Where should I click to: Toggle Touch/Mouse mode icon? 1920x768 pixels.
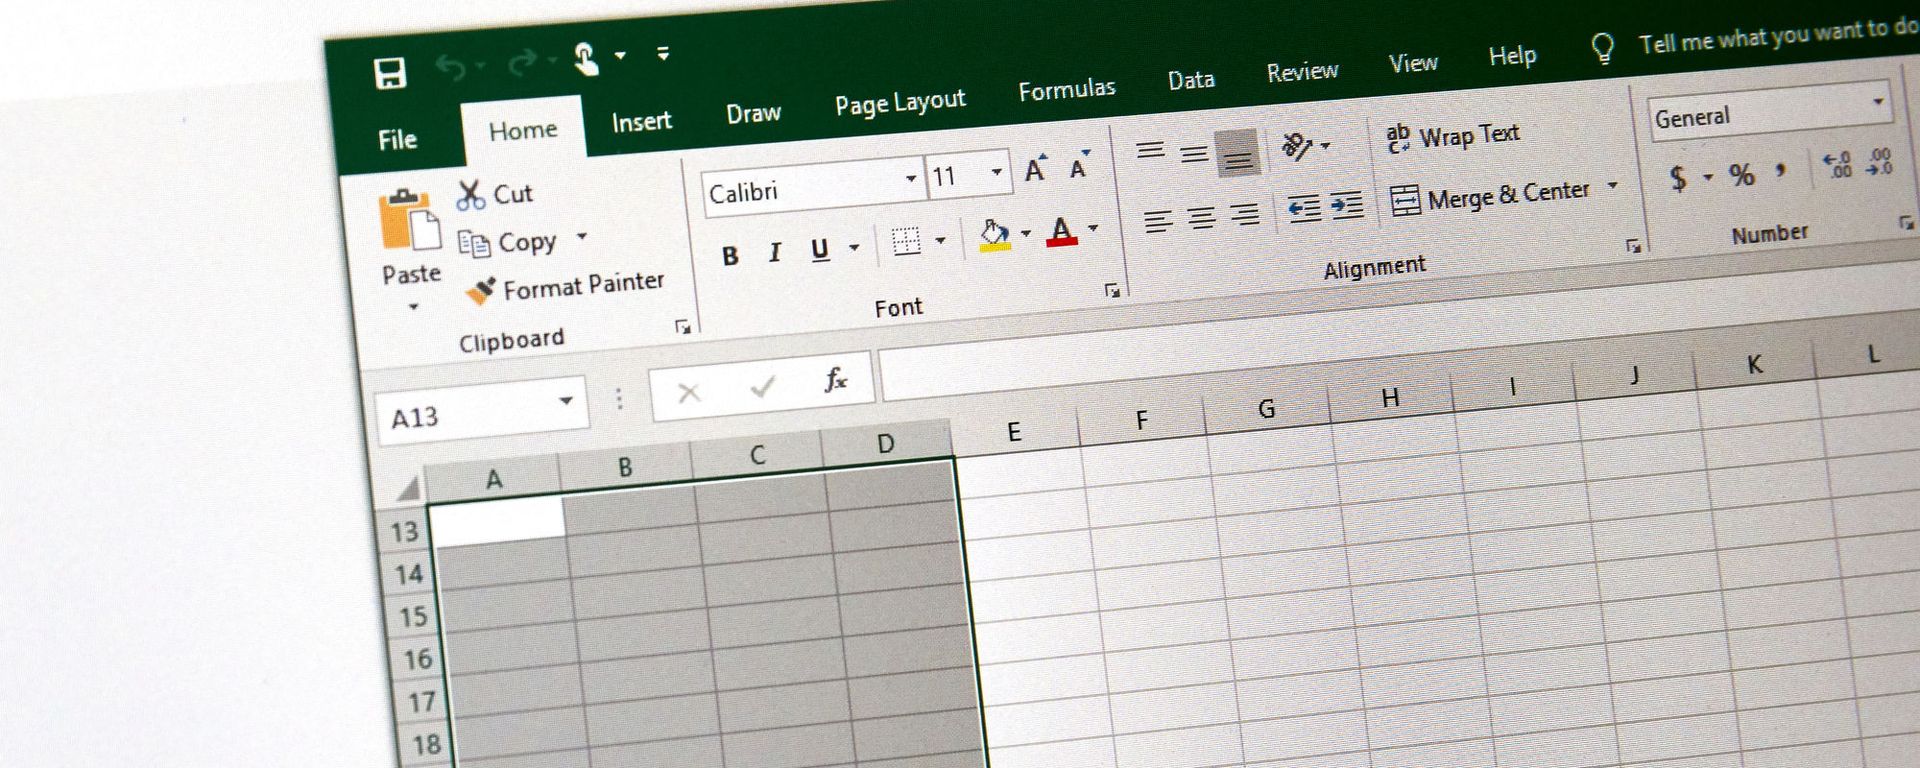click(x=586, y=58)
